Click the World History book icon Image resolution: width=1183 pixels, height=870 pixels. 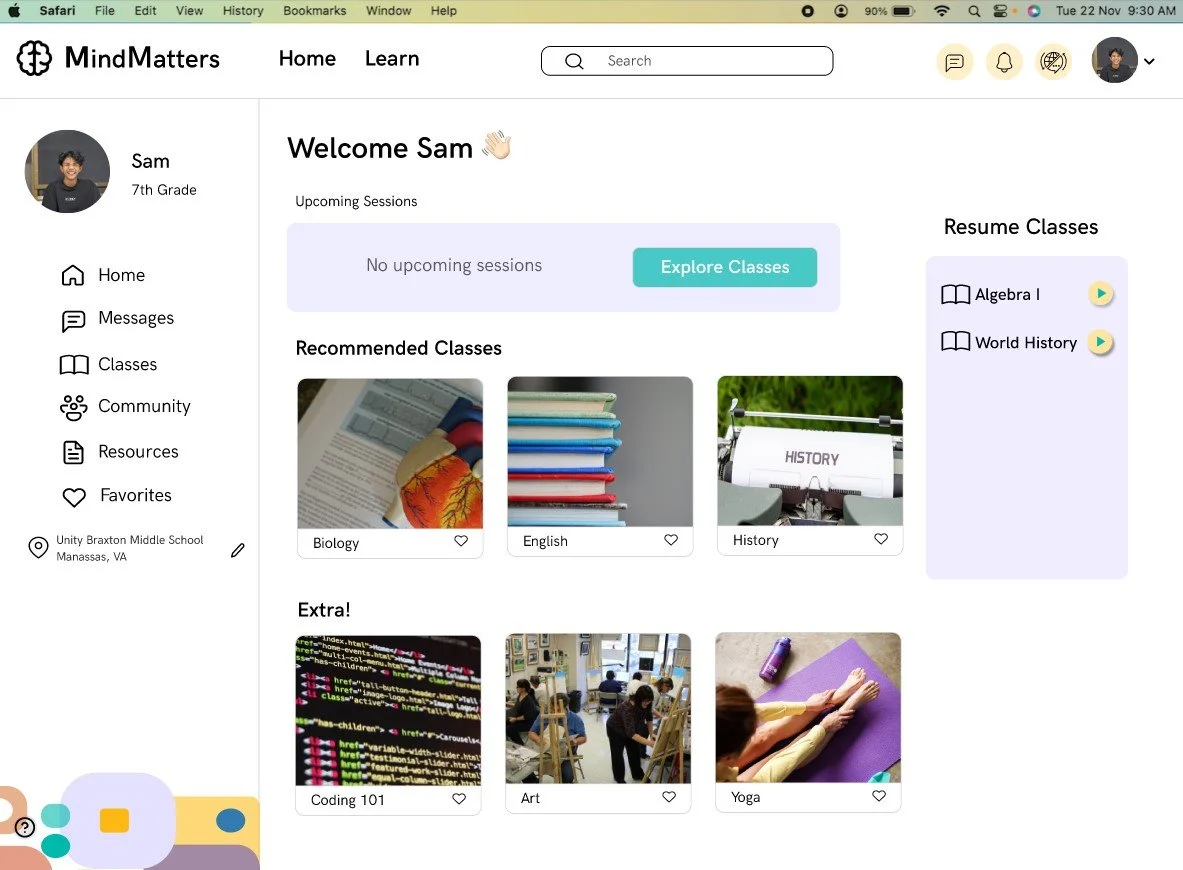coord(955,342)
